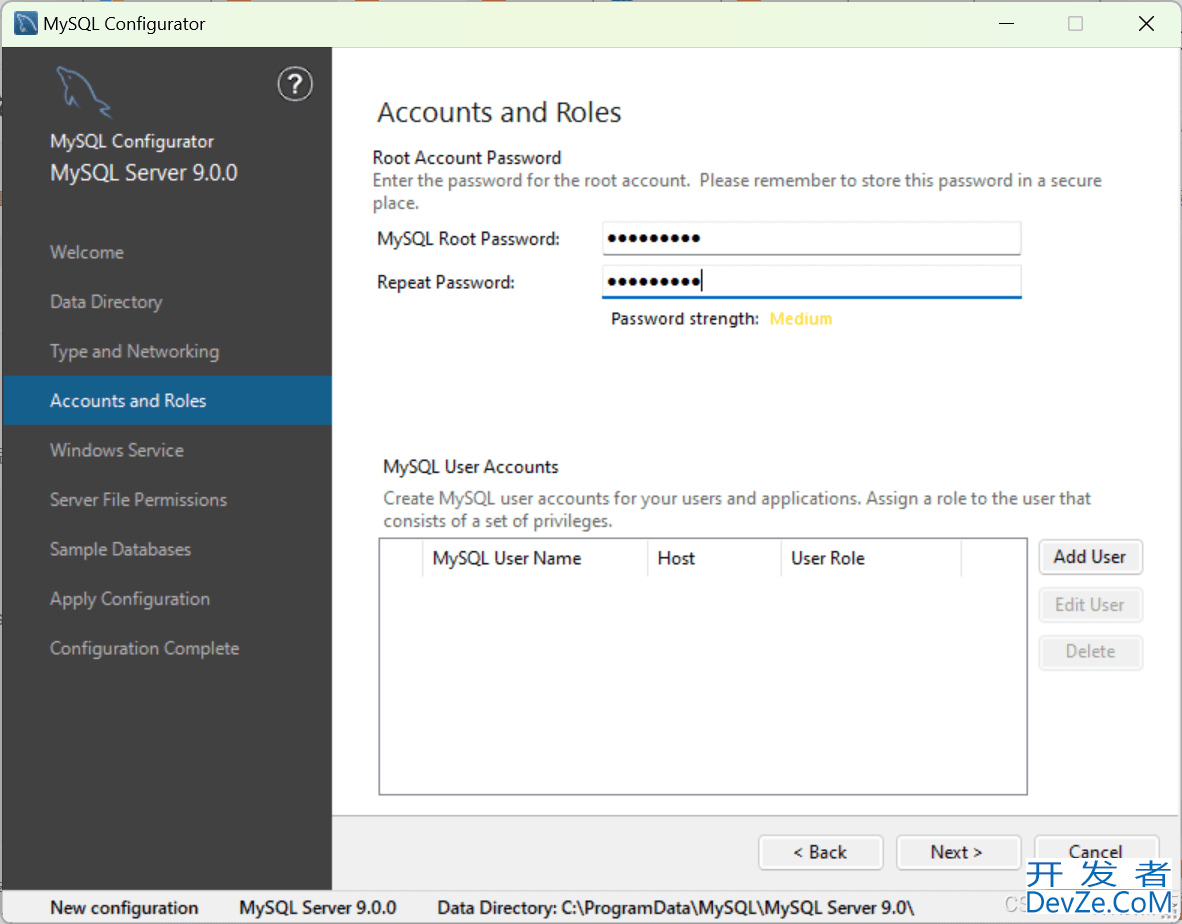The width and height of the screenshot is (1182, 924).
Task: Open the Sample Databases step
Action: click(x=120, y=549)
